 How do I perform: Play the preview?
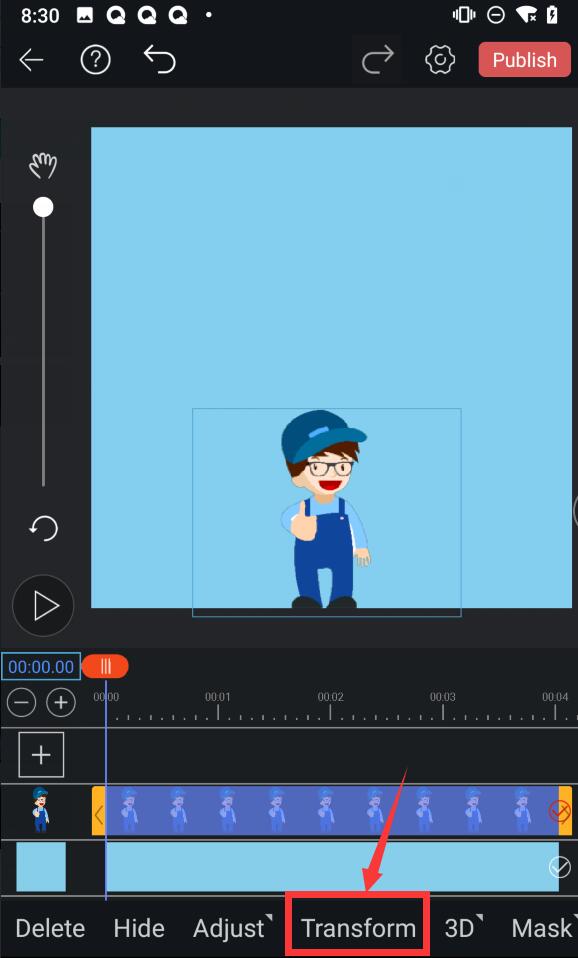(43, 605)
